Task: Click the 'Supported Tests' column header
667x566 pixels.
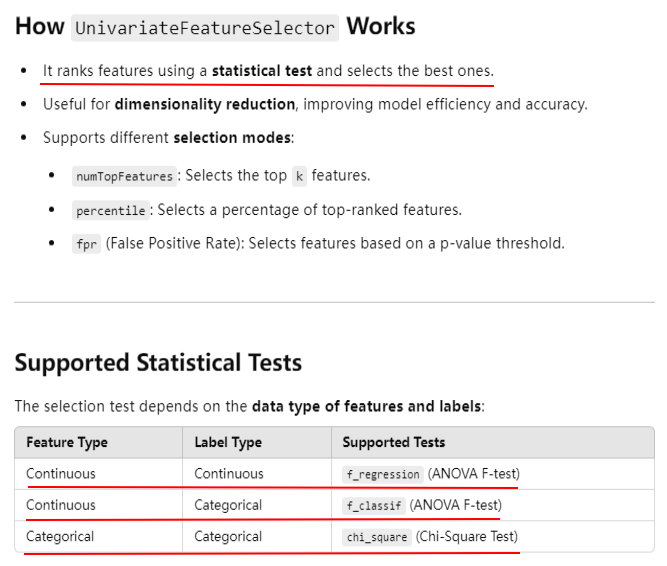Action: [393, 442]
